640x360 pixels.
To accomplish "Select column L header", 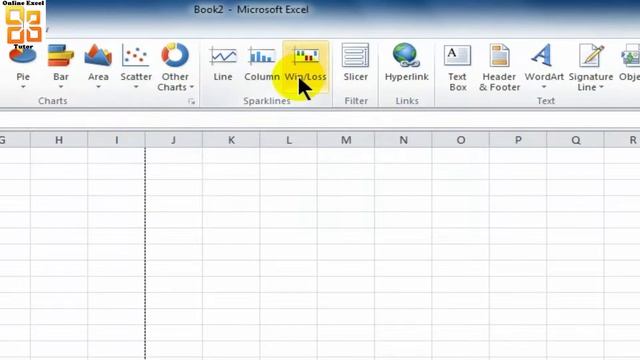I will point(289,140).
